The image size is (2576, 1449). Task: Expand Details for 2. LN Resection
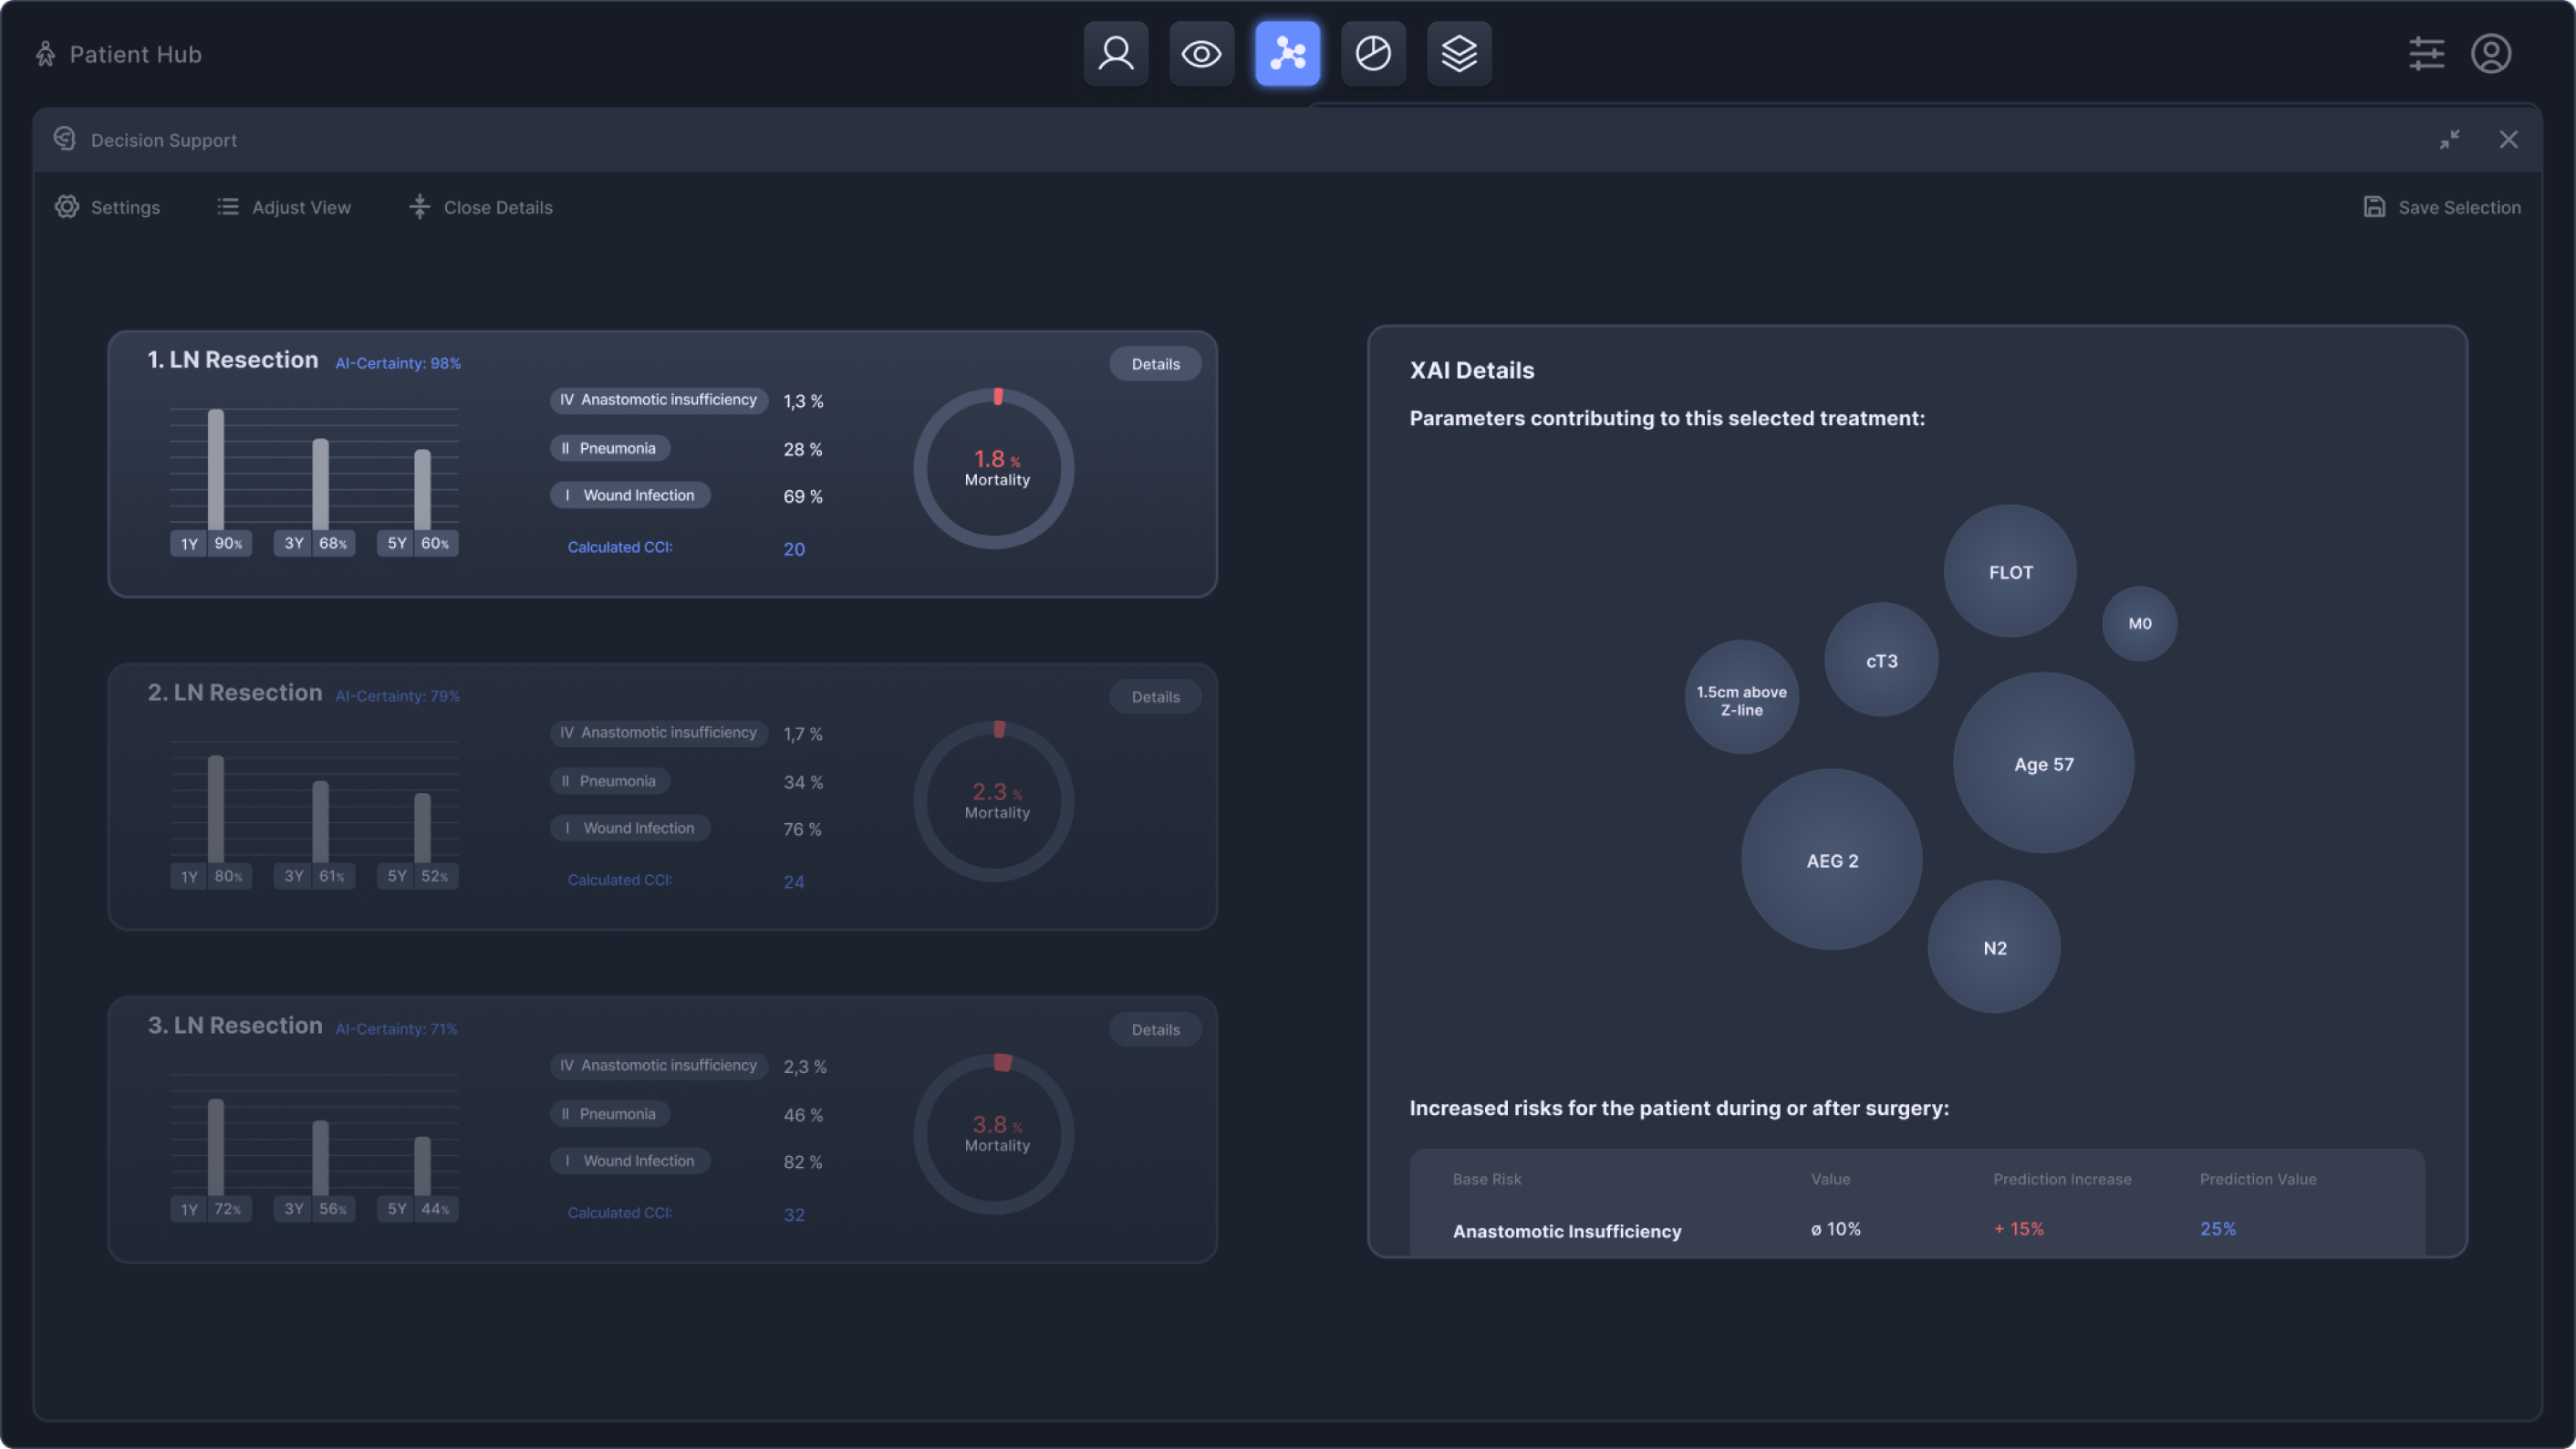coord(1155,697)
